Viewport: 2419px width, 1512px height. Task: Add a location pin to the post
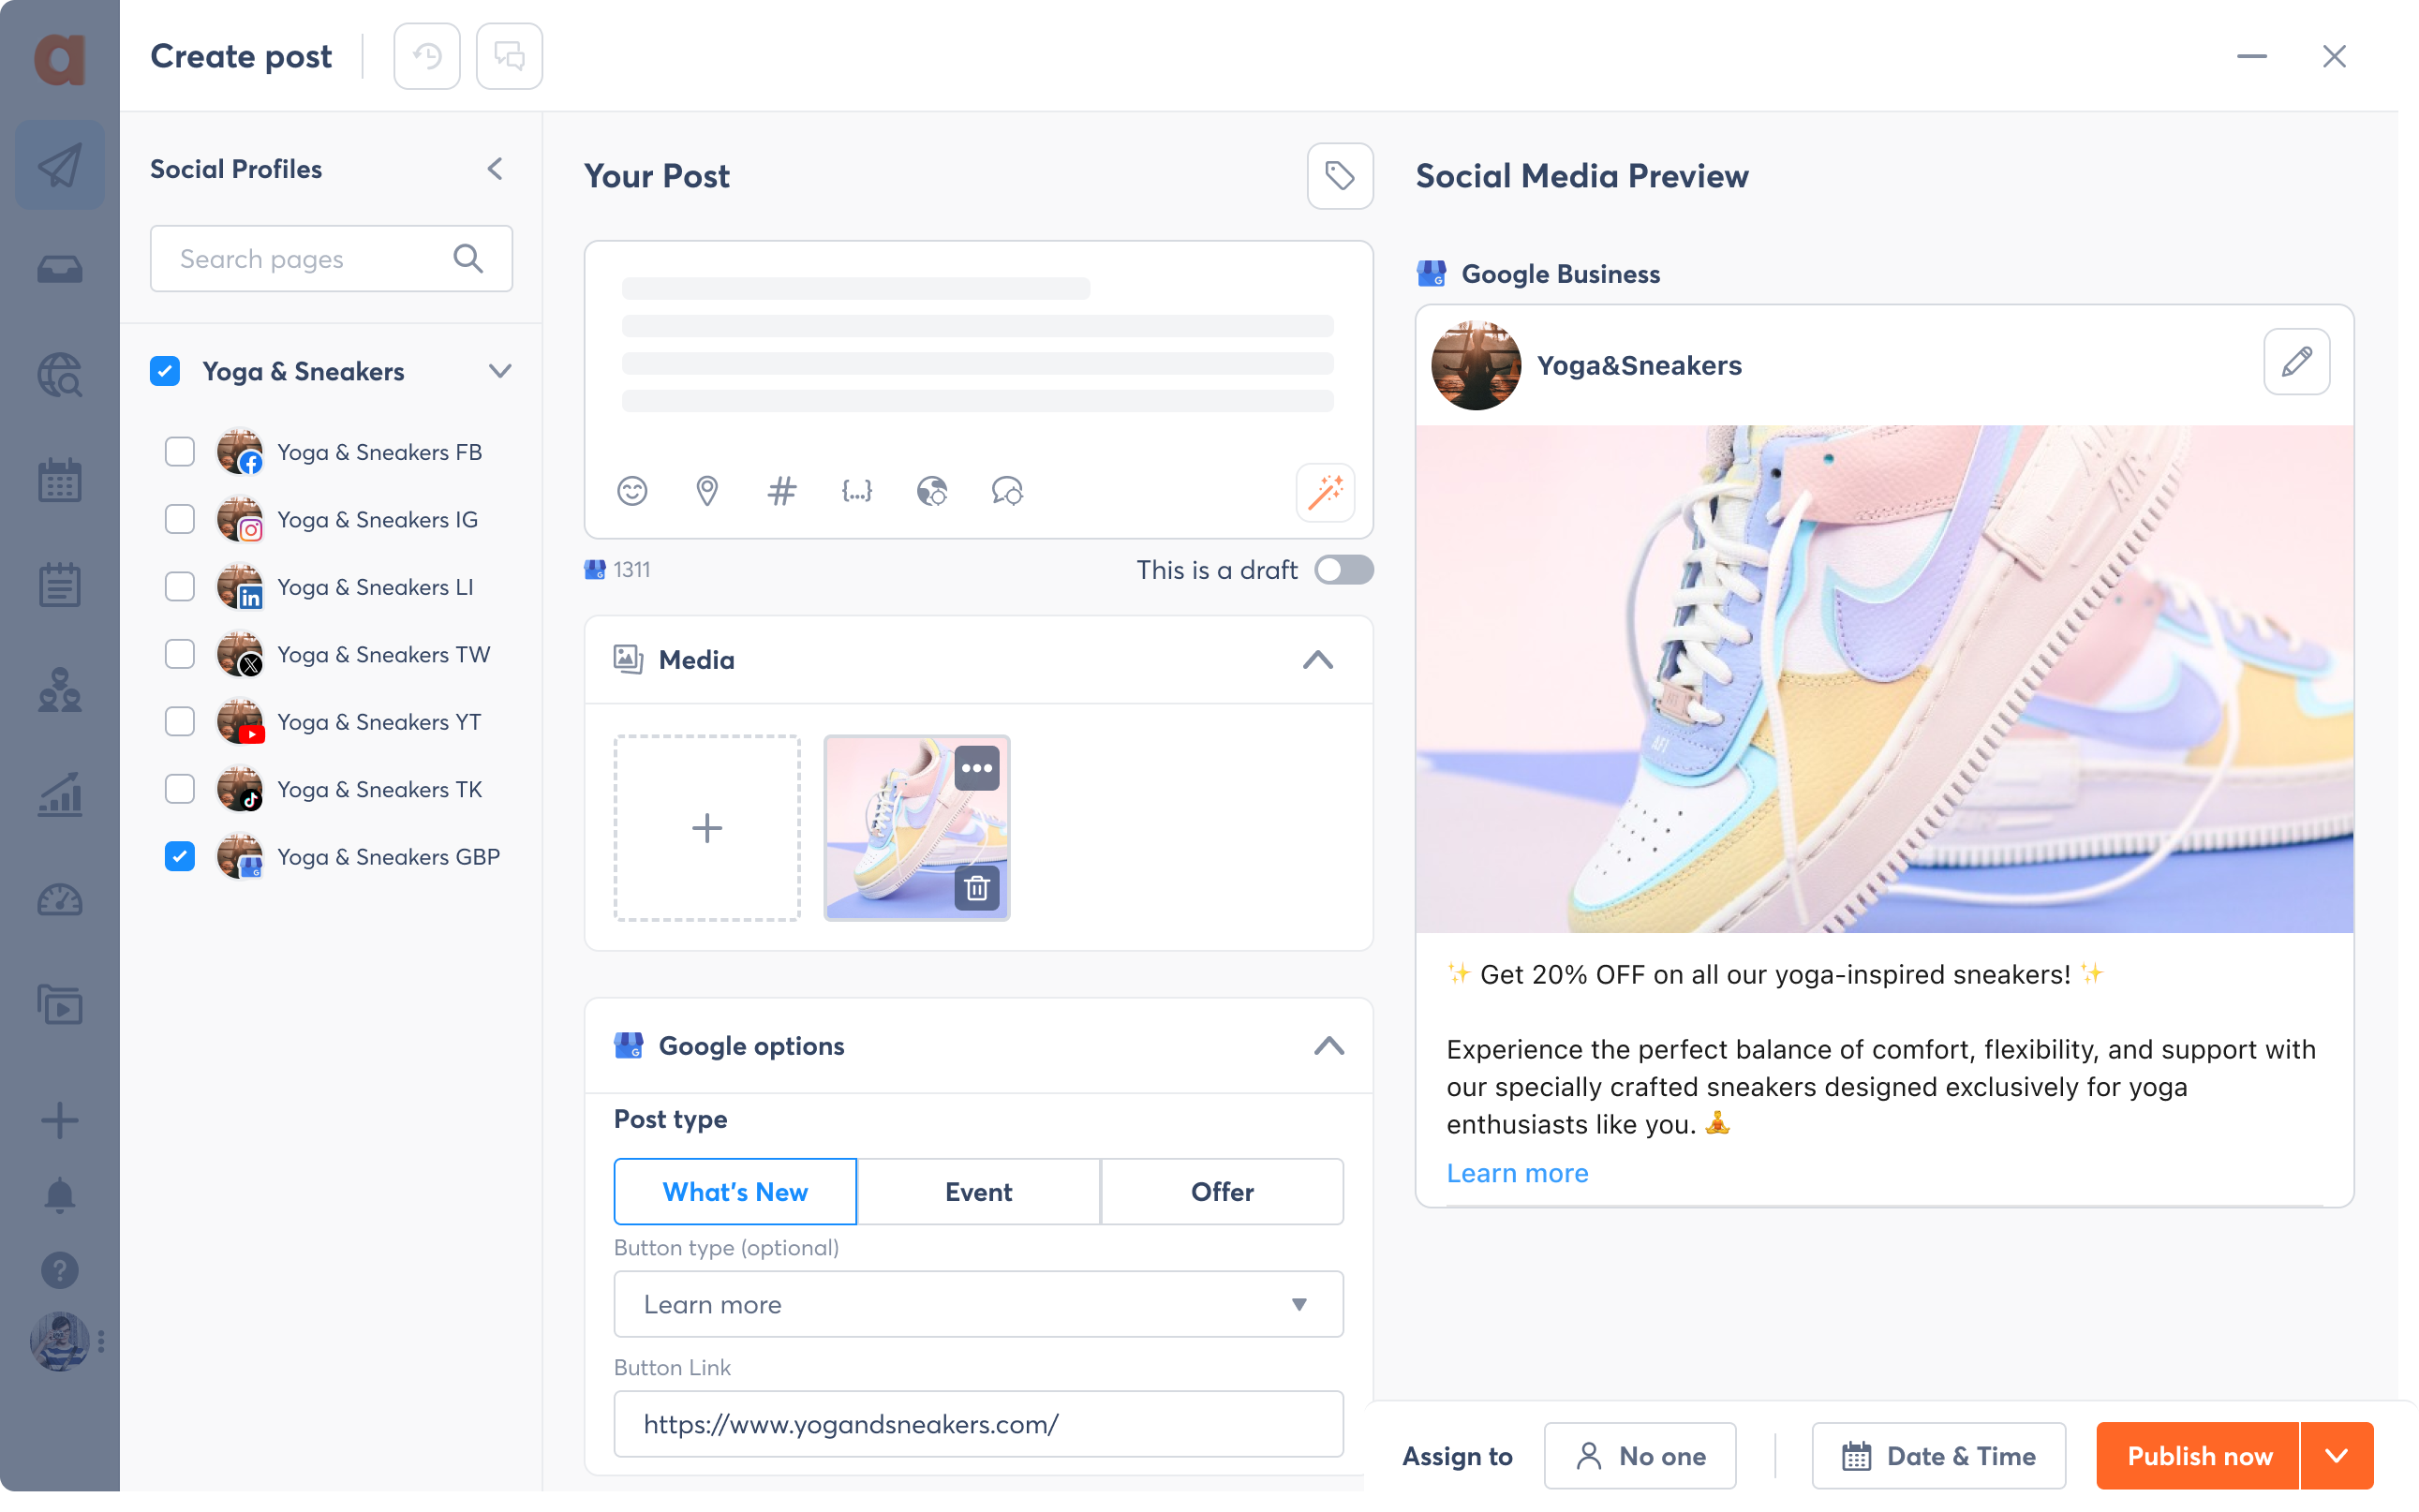pyautogui.click(x=707, y=491)
